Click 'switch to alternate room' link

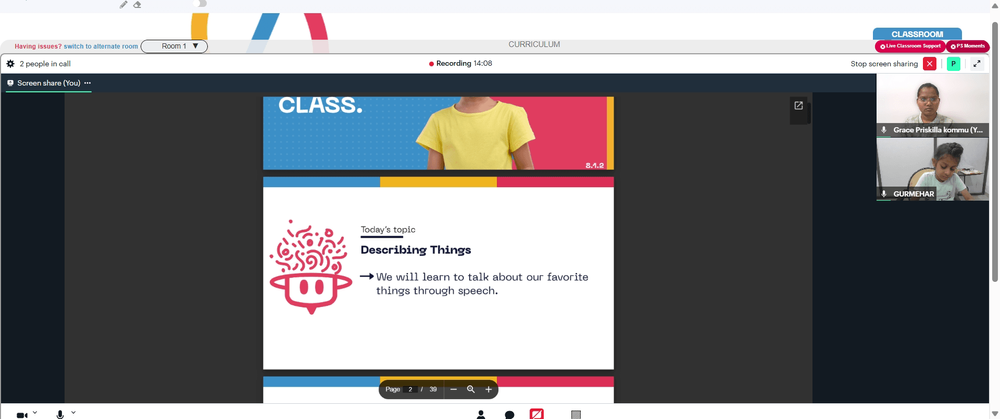pos(101,47)
